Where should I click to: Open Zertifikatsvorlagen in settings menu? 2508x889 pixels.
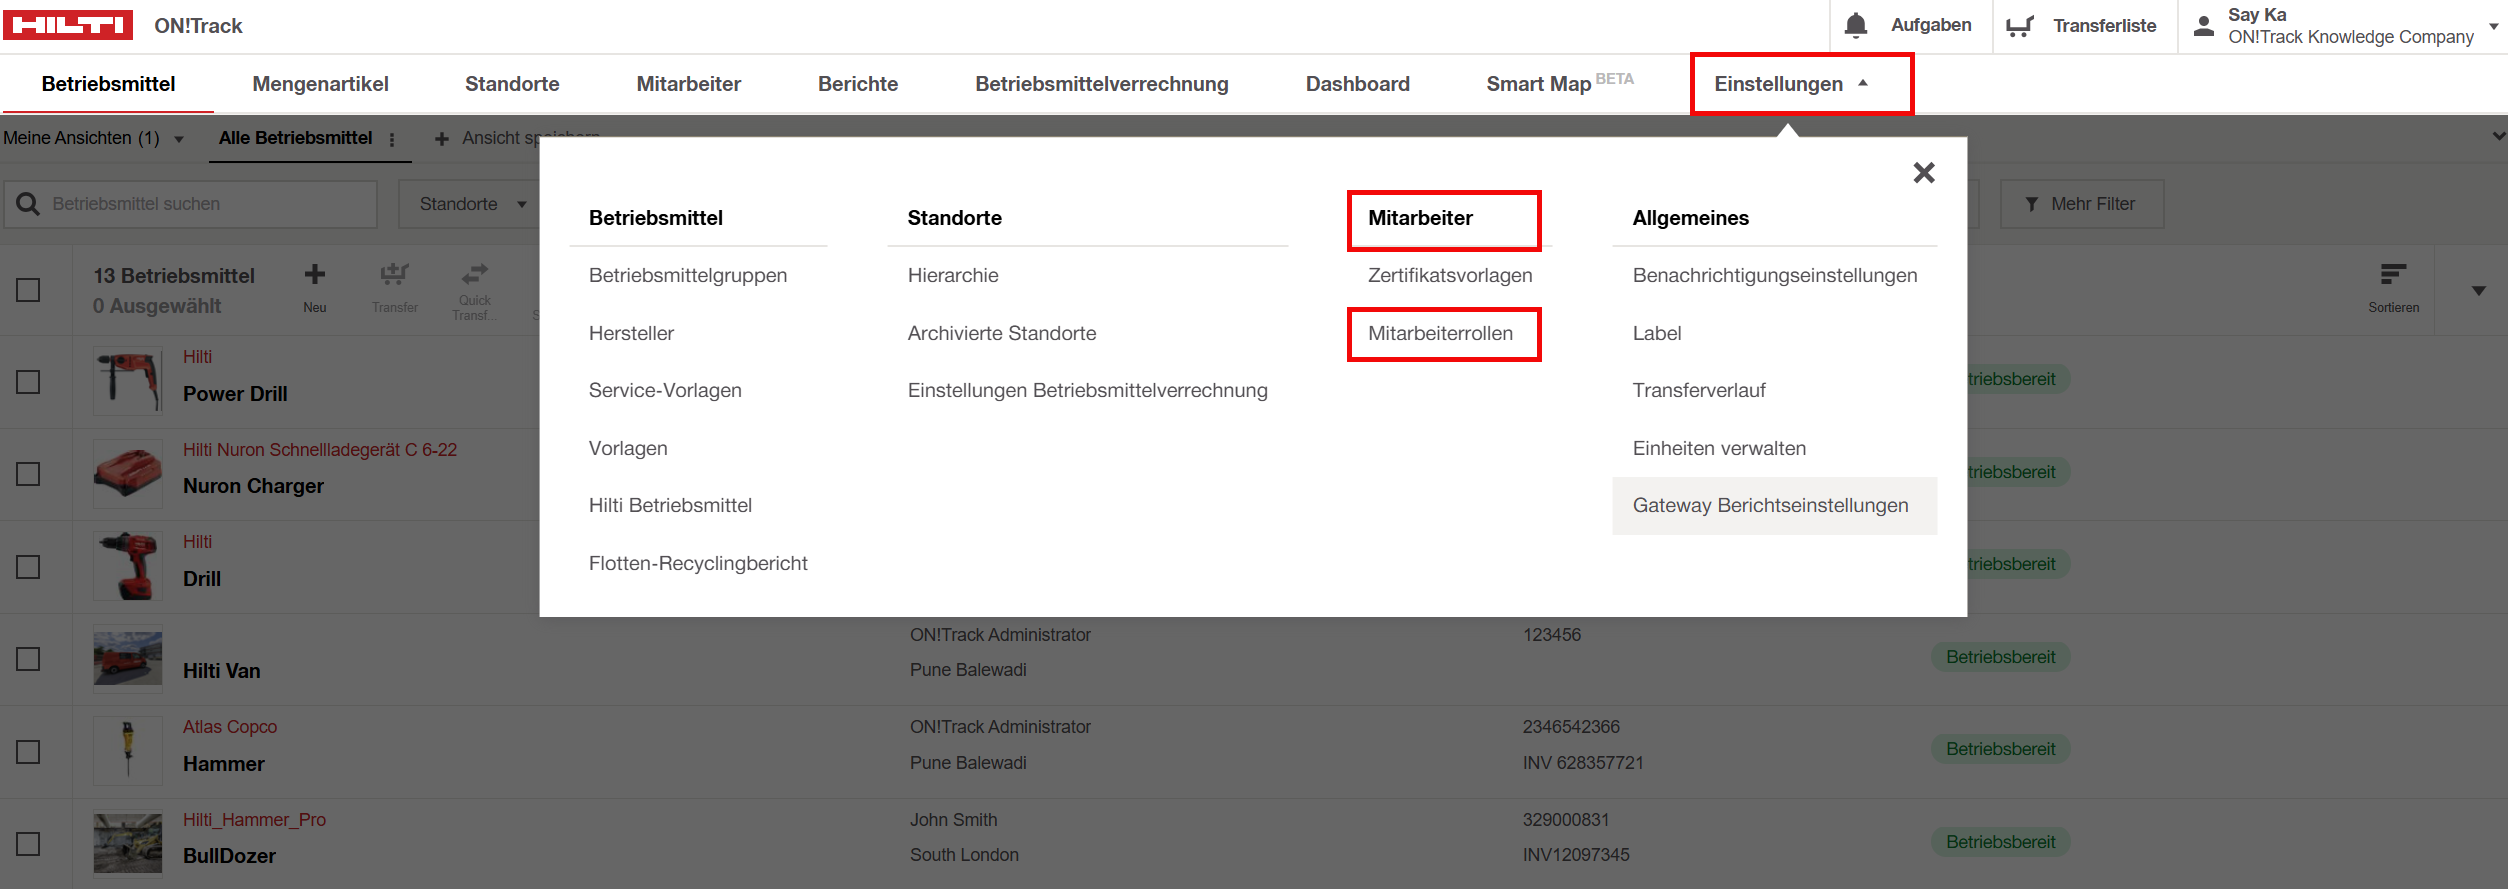point(1450,276)
